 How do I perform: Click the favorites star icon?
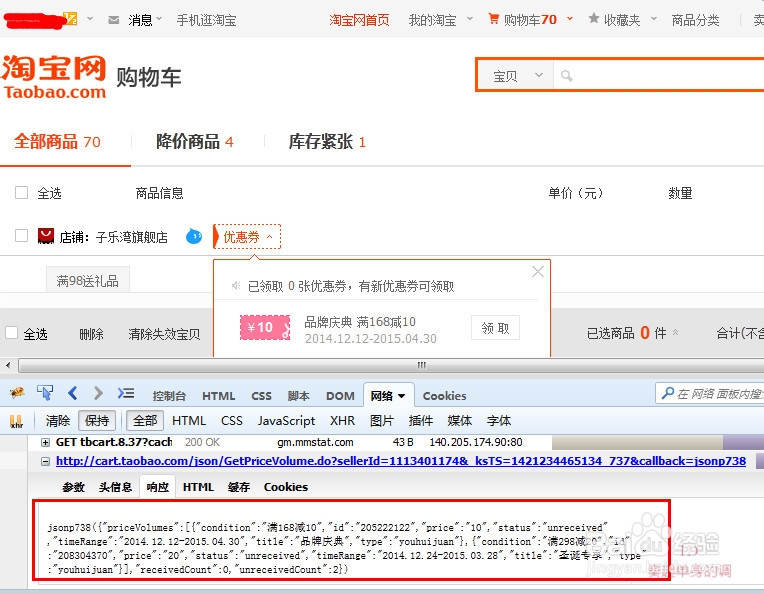point(593,19)
